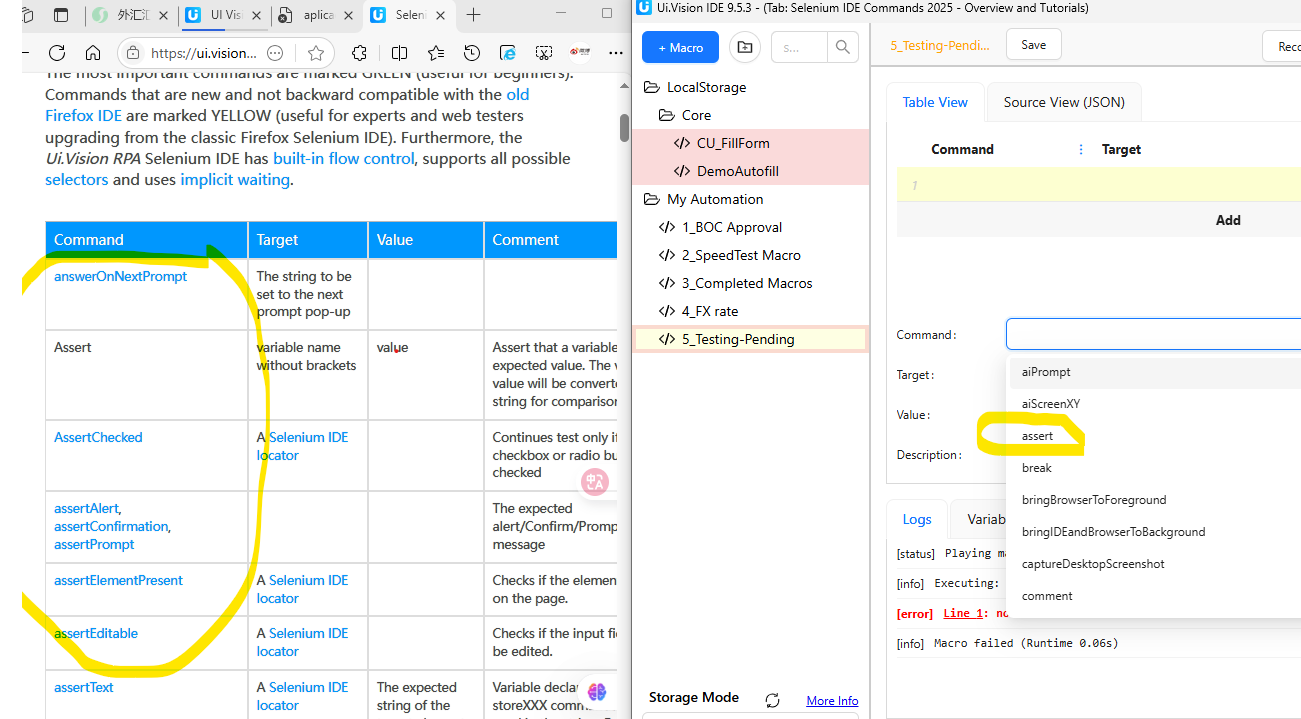
Task: Collapse the My Automation folder
Action: point(652,199)
